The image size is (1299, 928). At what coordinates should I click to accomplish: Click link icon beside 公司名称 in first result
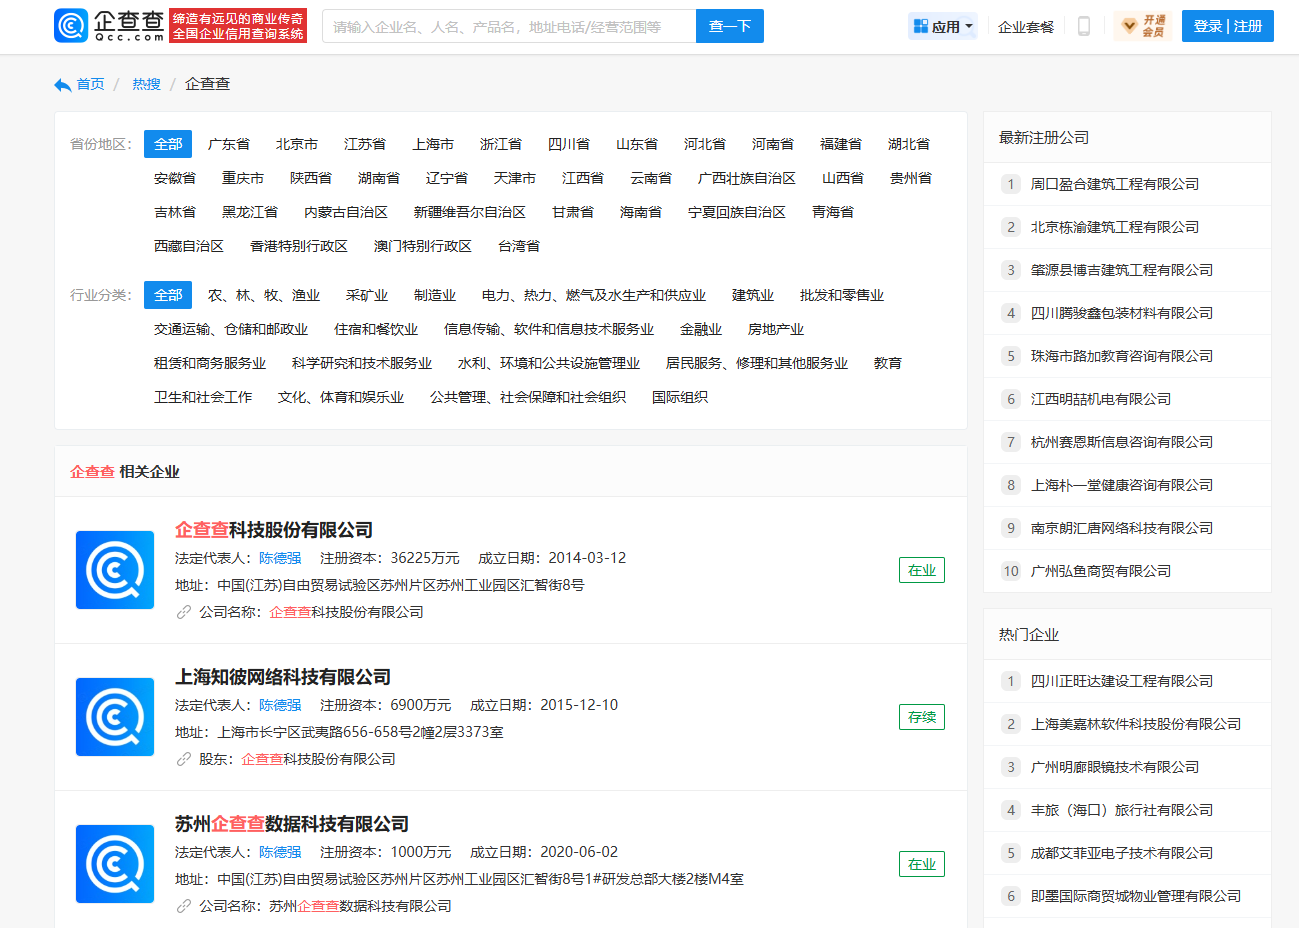(184, 613)
